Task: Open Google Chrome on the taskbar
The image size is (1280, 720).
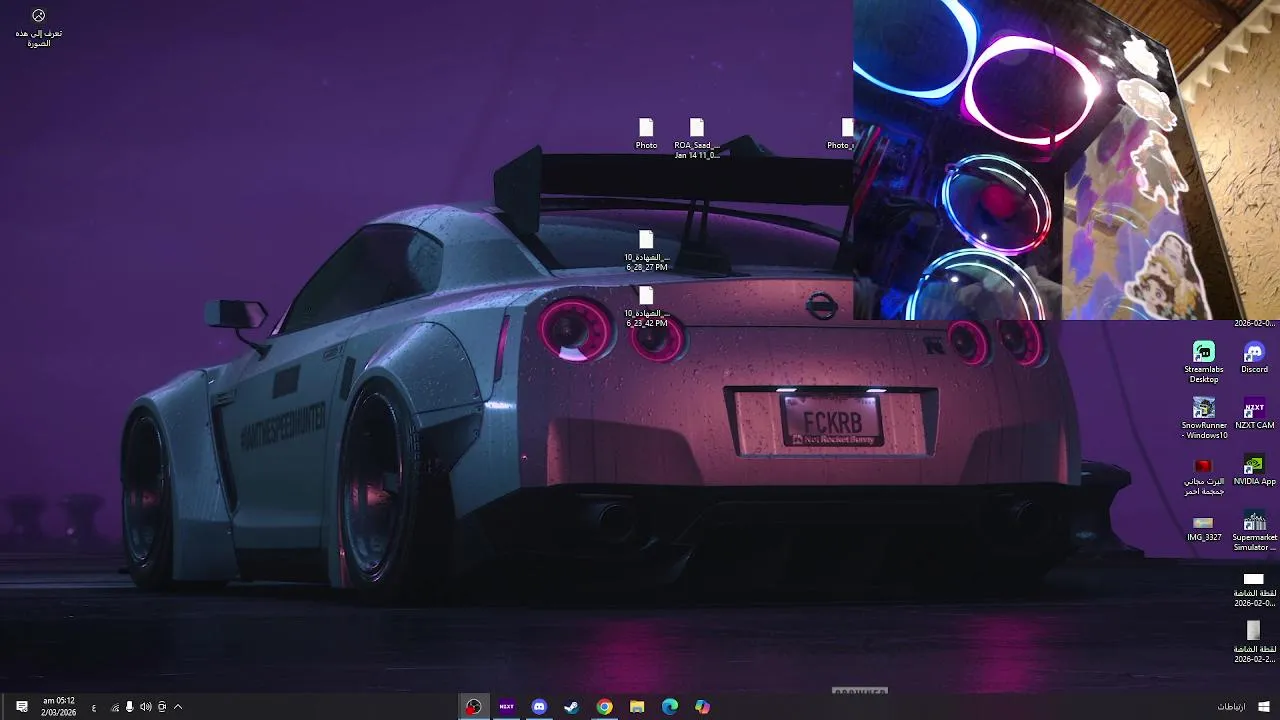Action: tap(605, 706)
